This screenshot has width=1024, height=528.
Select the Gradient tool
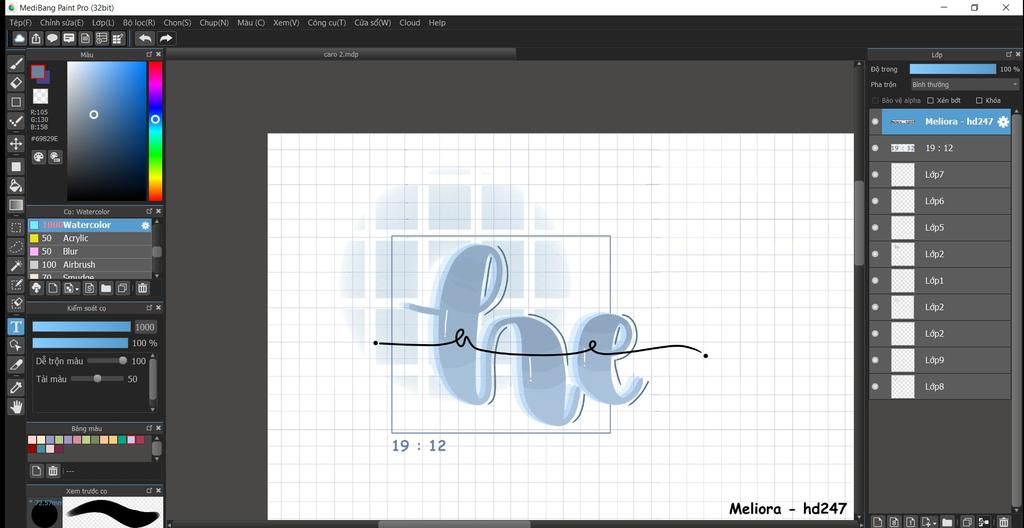(16, 205)
